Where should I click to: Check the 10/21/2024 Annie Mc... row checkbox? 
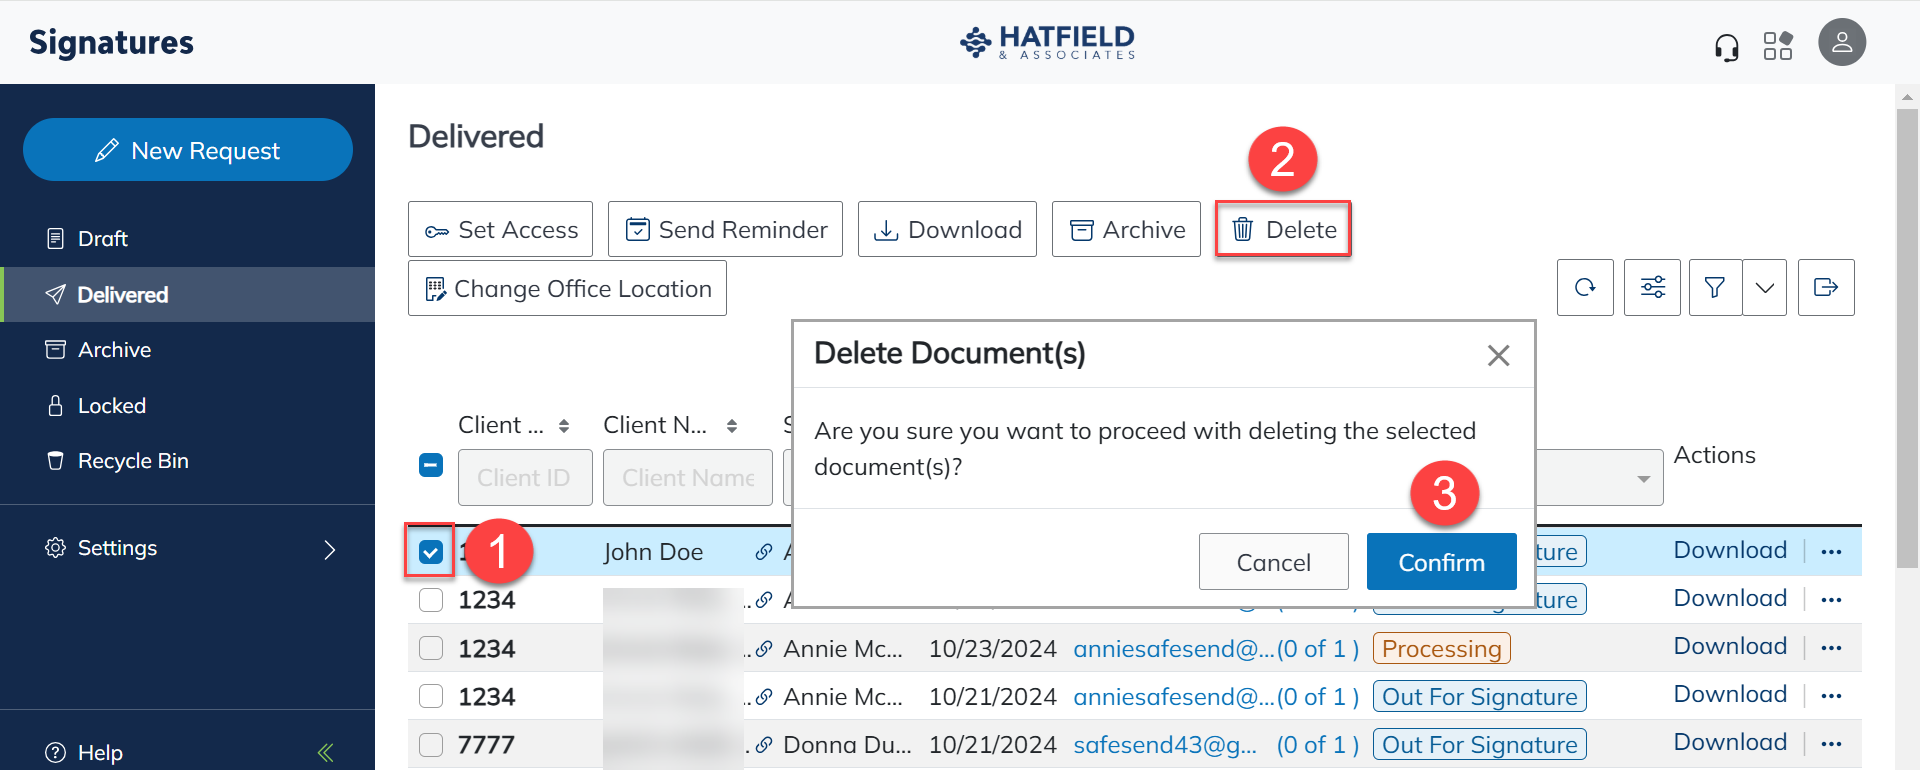[x=431, y=696]
